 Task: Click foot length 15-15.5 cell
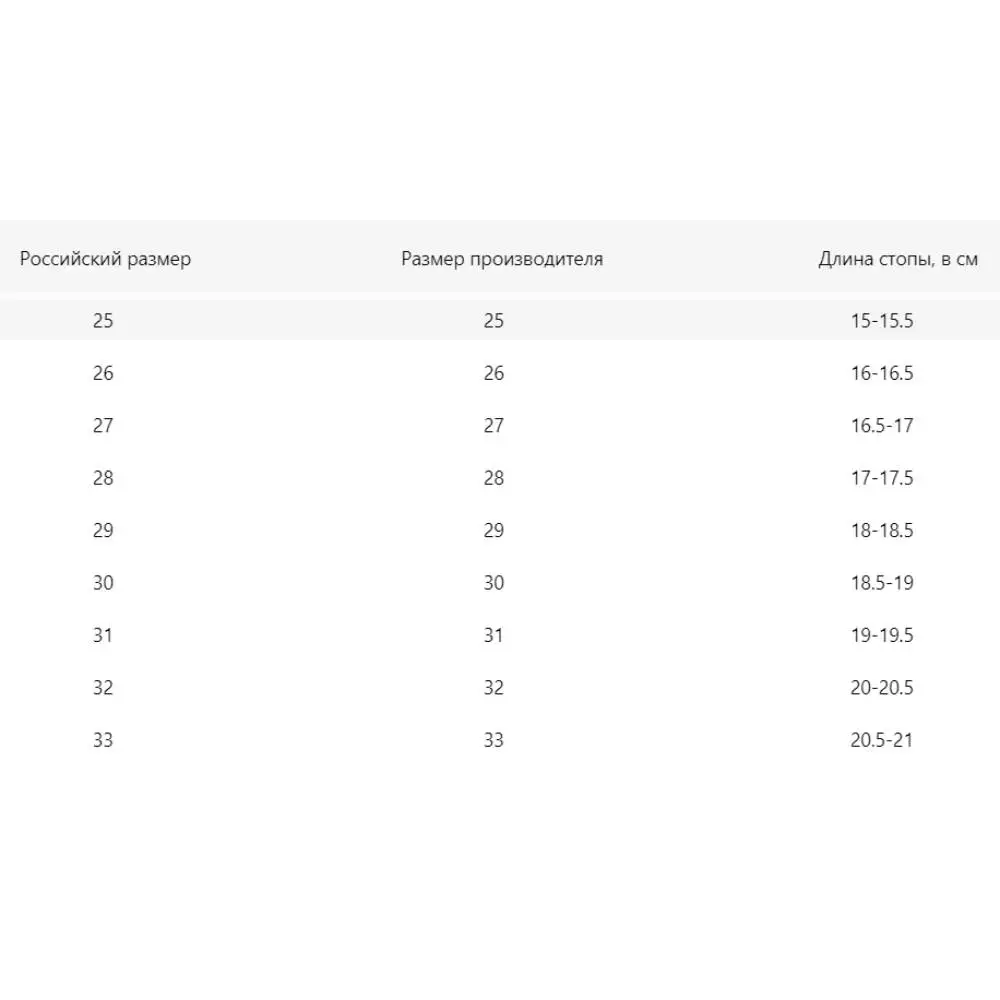(883, 321)
